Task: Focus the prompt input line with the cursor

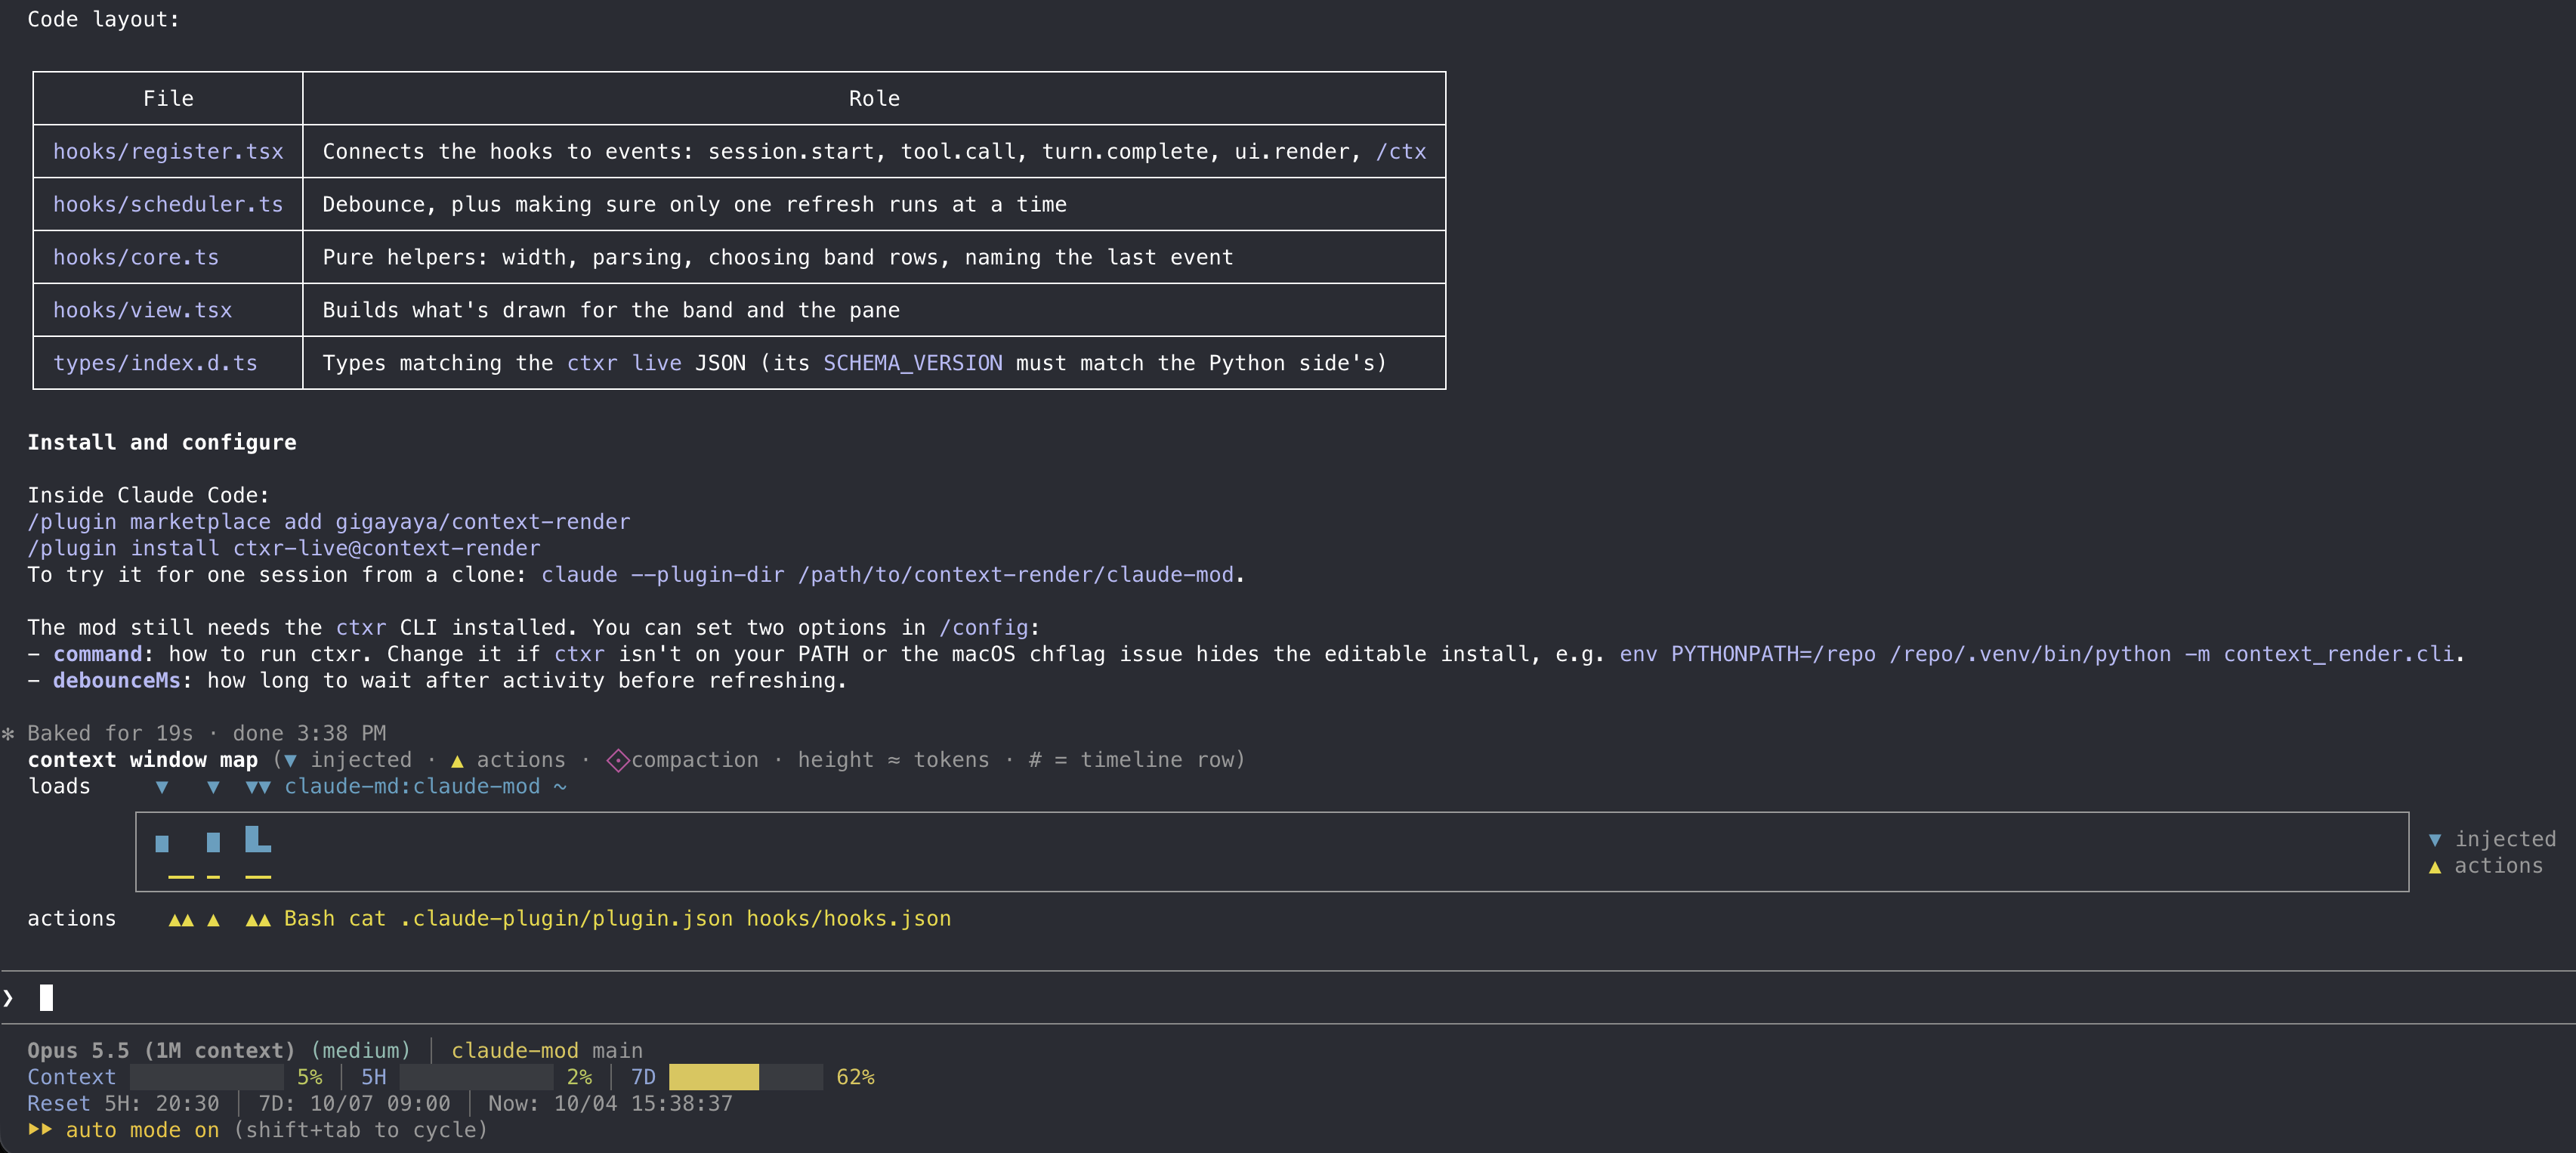Action: pyautogui.click(x=1288, y=997)
